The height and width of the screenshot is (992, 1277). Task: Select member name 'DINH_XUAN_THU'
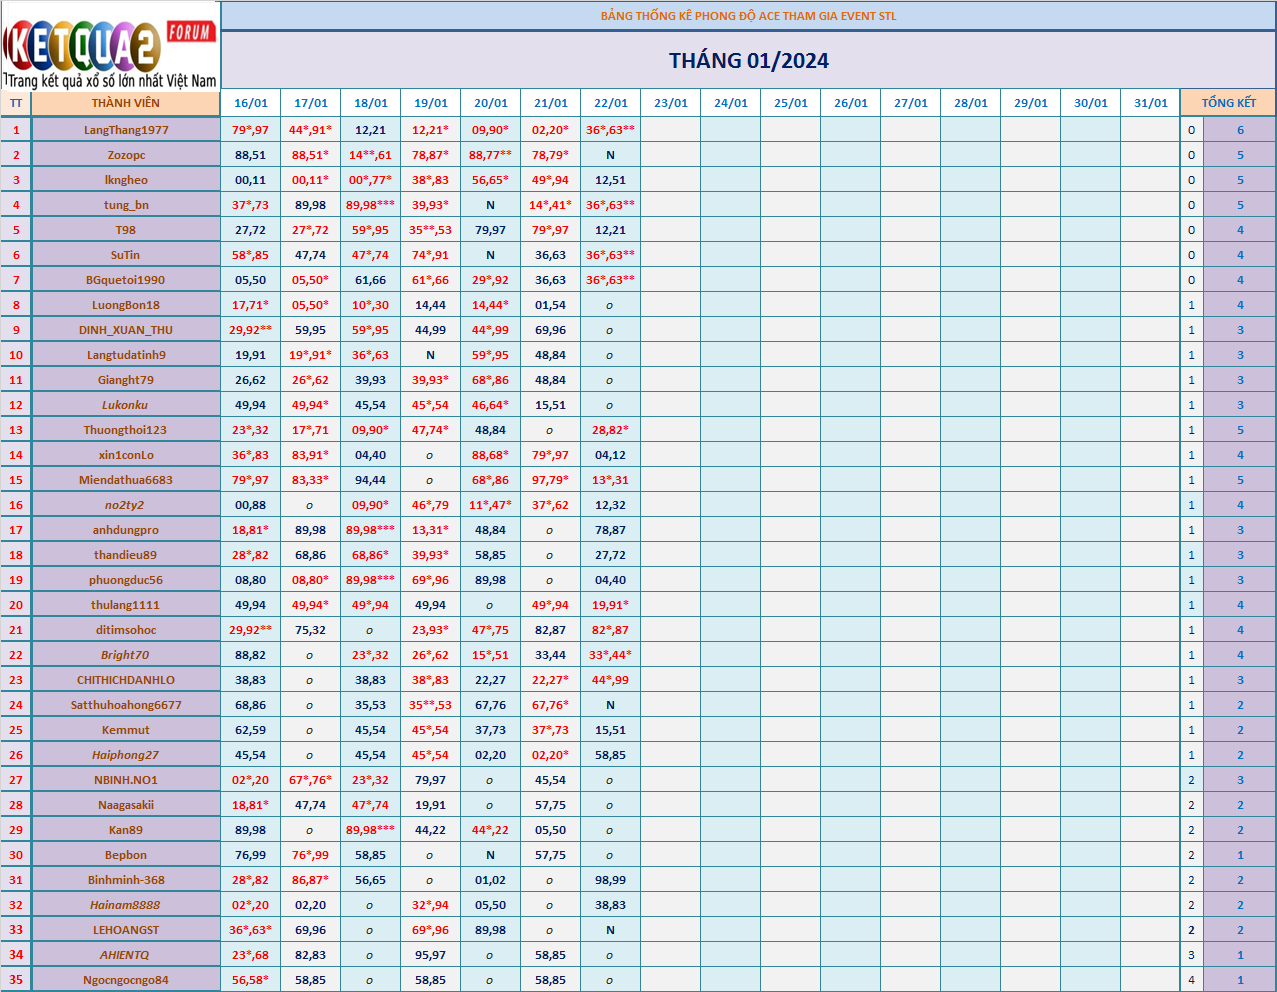pyautogui.click(x=126, y=330)
